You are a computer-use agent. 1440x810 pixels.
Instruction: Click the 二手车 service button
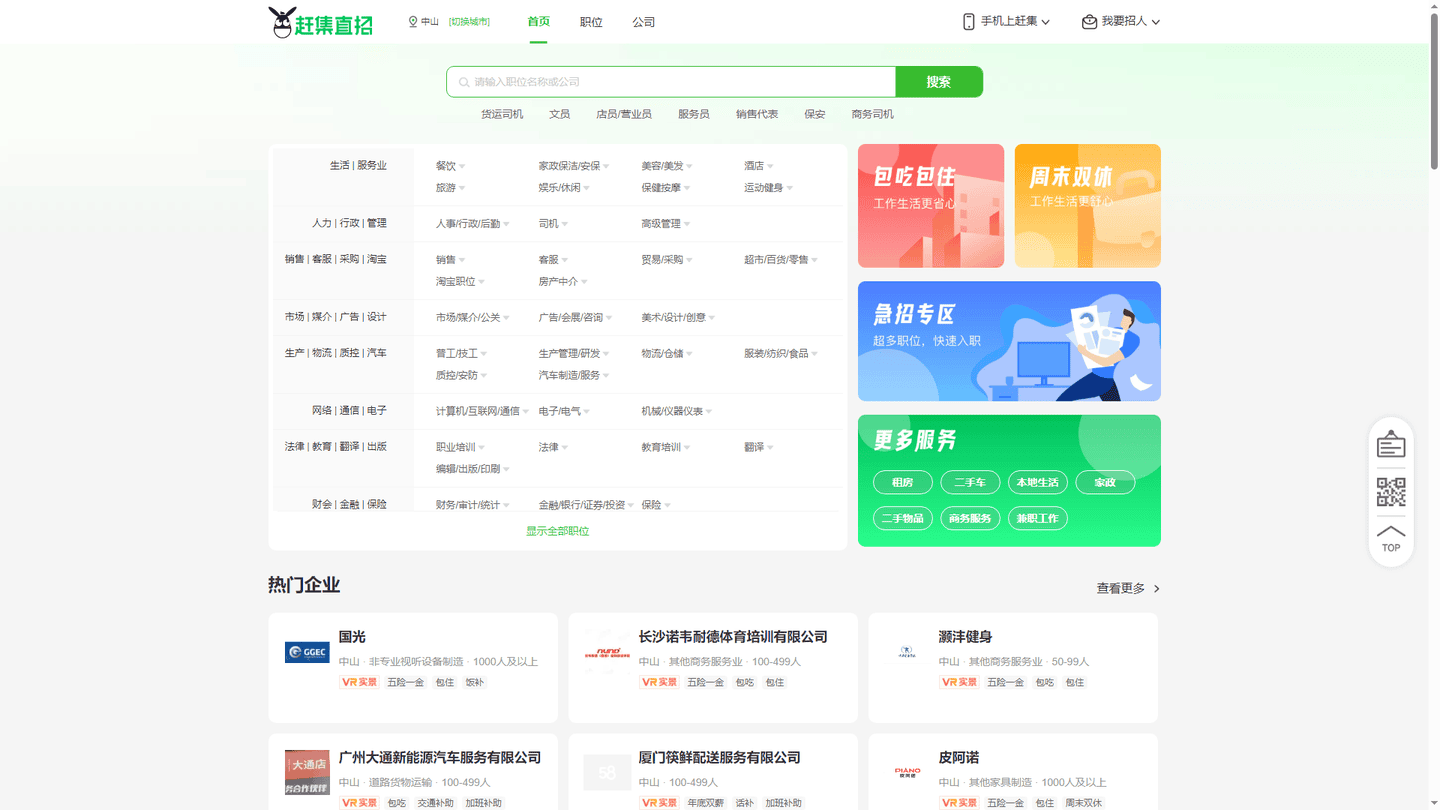(970, 483)
